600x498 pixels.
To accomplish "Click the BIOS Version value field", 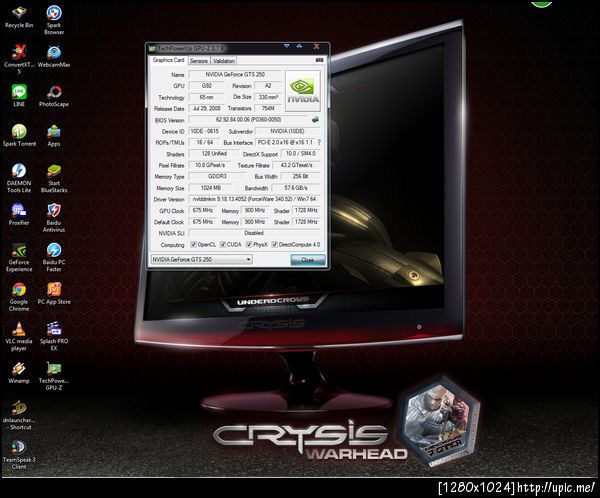I will pos(248,119).
